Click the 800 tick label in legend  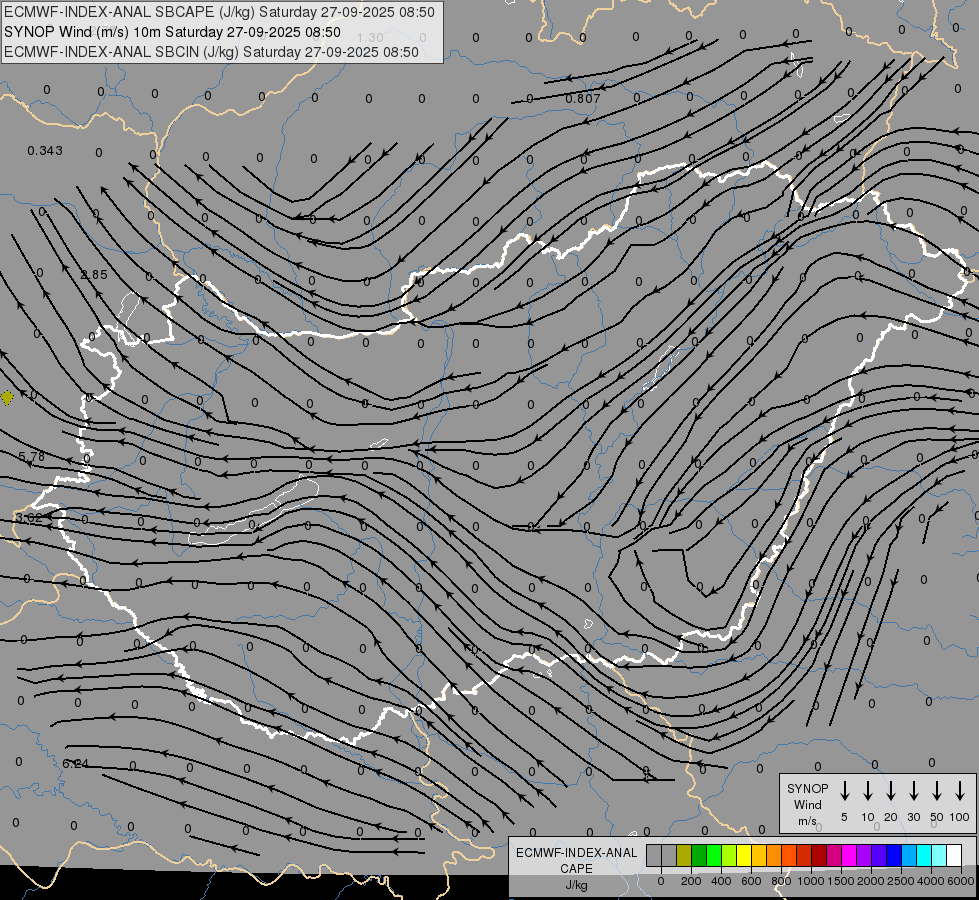tap(781, 881)
